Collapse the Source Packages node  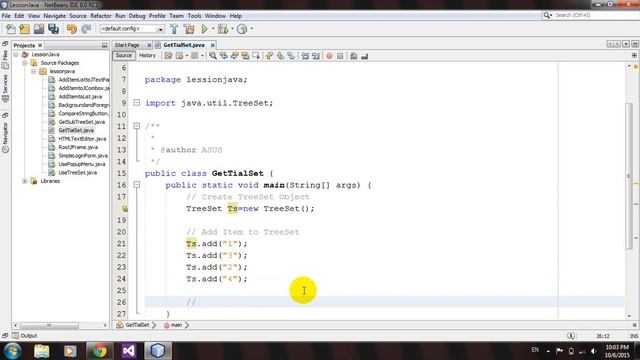coord(25,63)
